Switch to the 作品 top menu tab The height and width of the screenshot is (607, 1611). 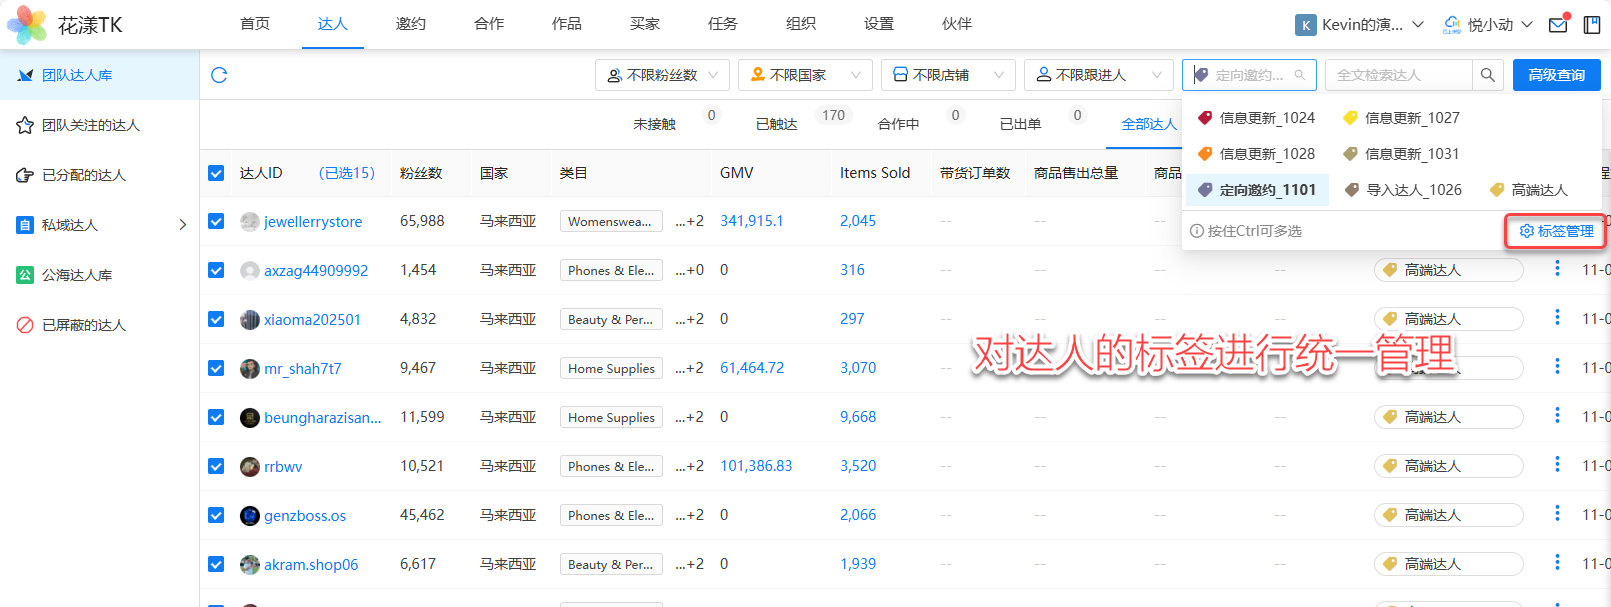click(x=566, y=24)
